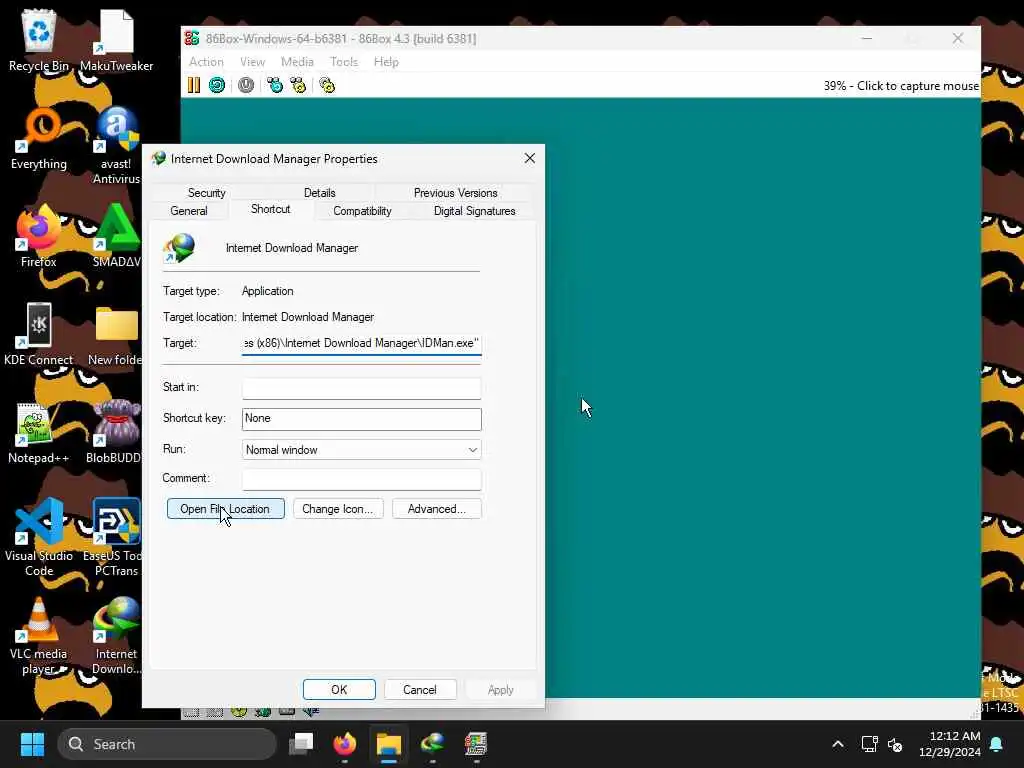Select Internet Download Manager desktop shortcut
The height and width of the screenshot is (768, 1024).
click(116, 635)
